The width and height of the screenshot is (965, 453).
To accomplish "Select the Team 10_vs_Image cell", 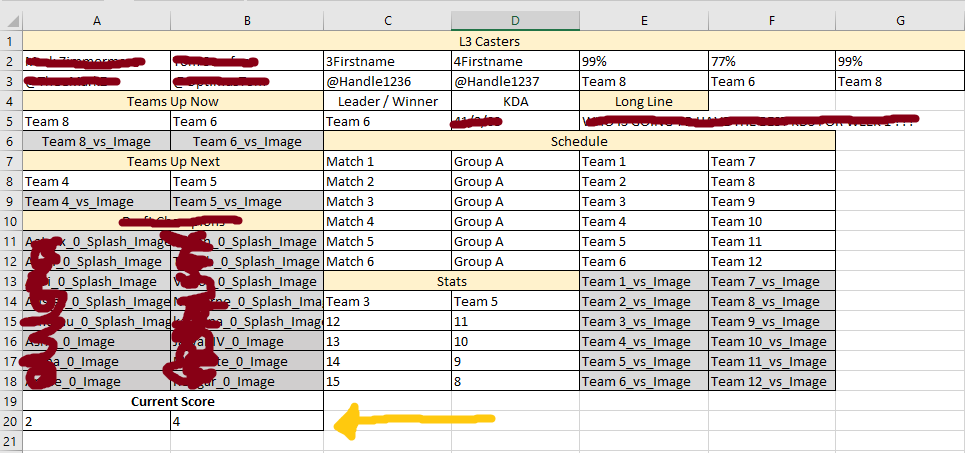I will (x=772, y=341).
